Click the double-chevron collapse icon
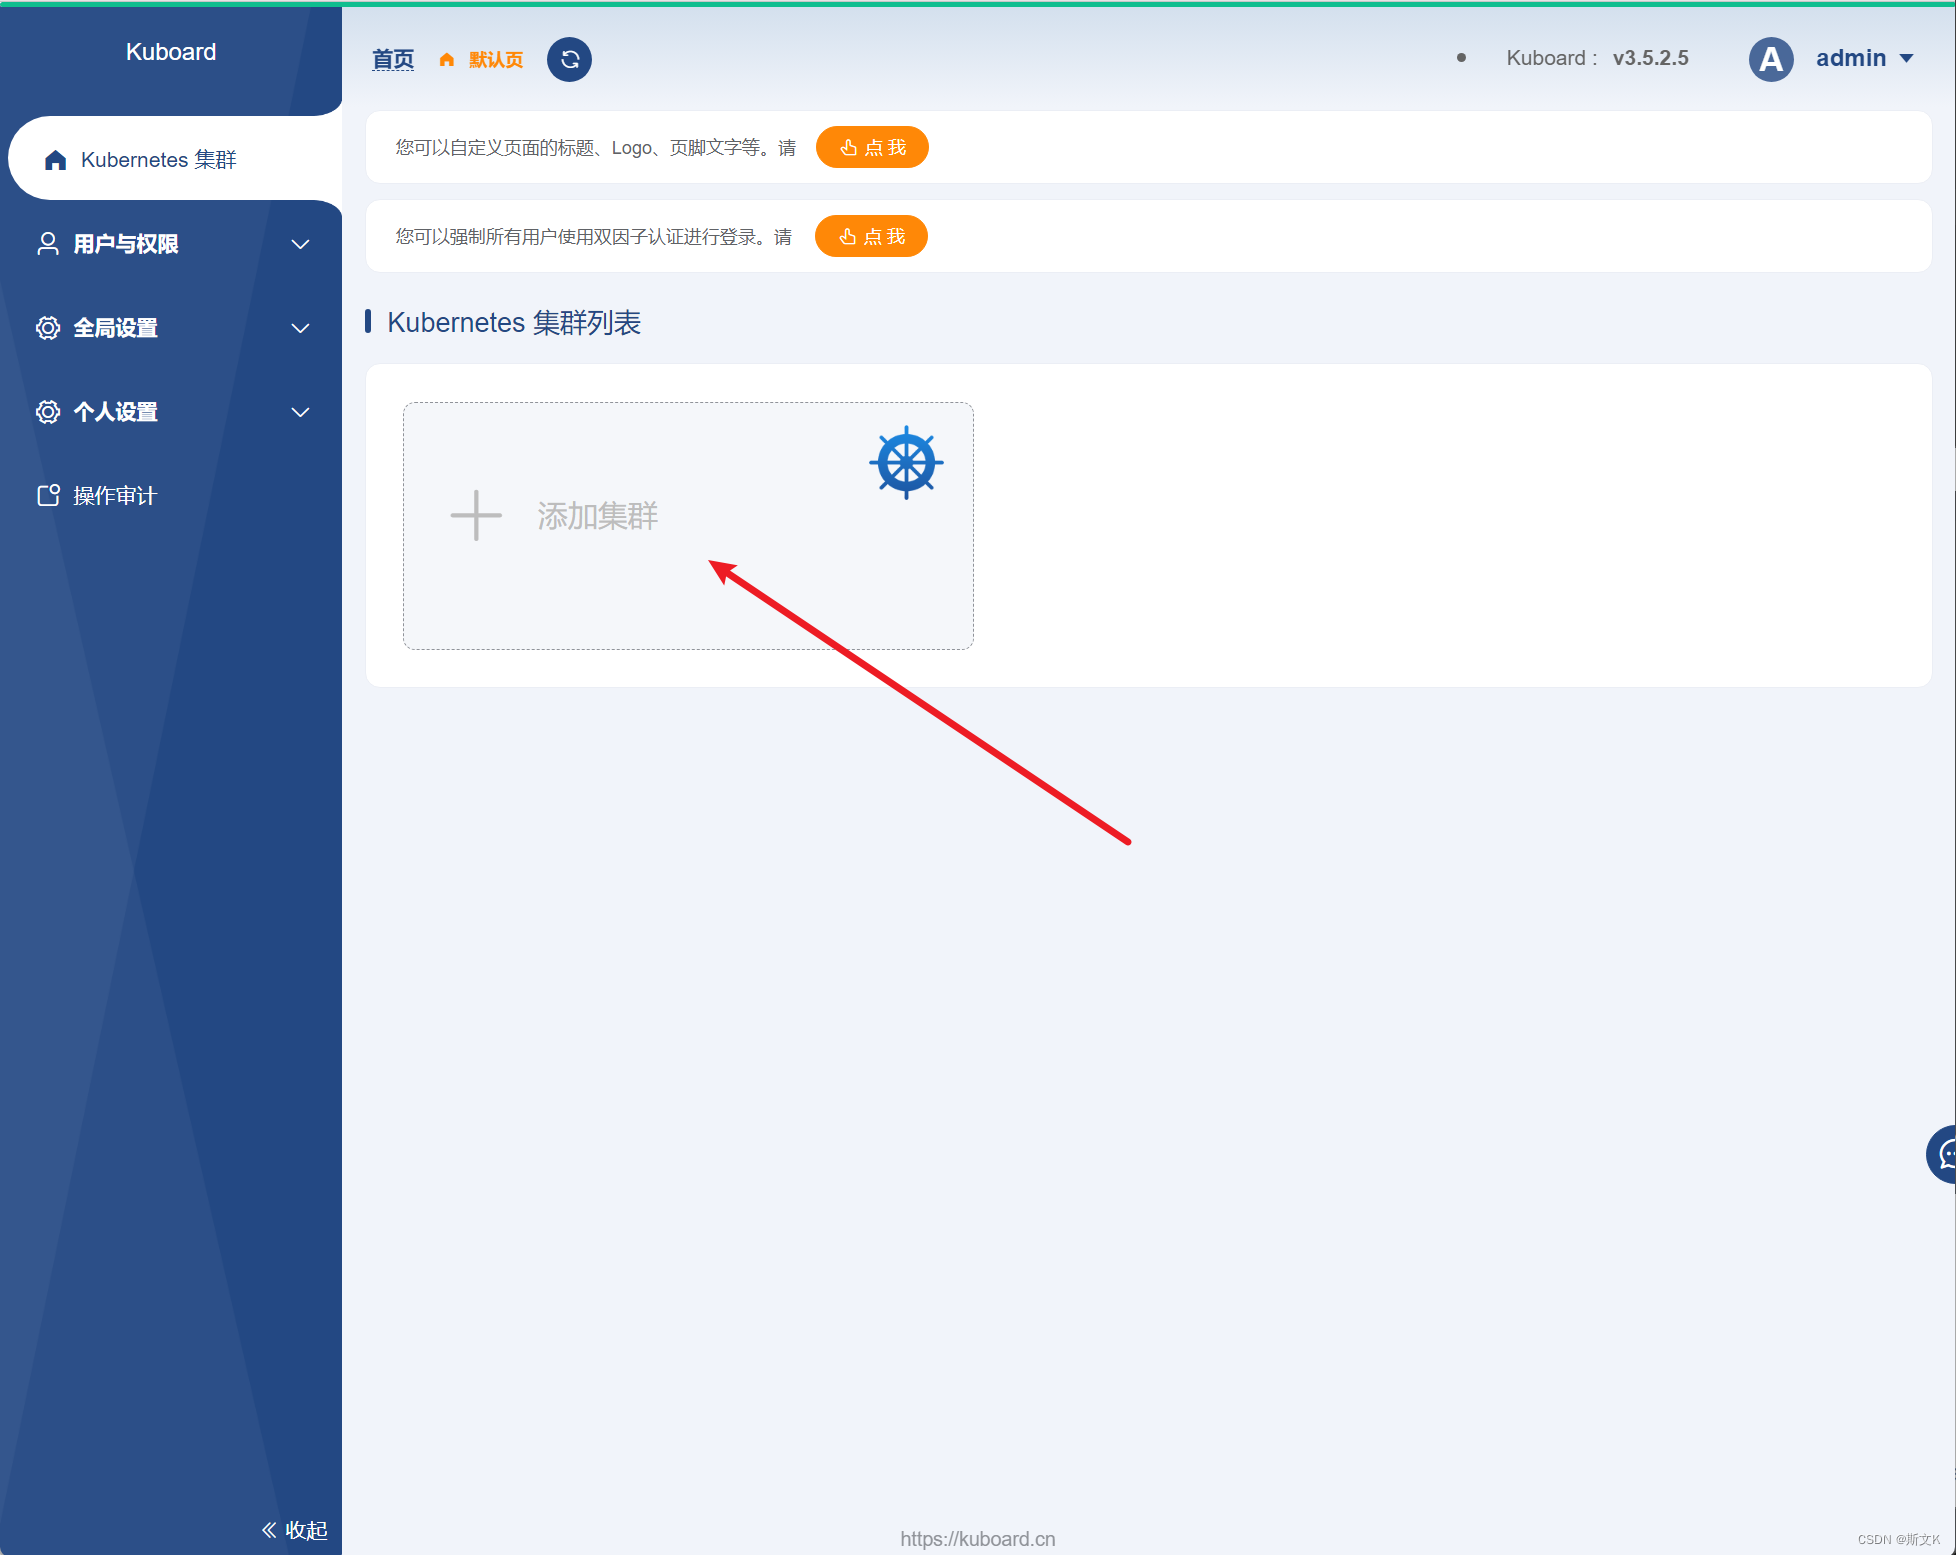The width and height of the screenshot is (1956, 1555). point(269,1530)
